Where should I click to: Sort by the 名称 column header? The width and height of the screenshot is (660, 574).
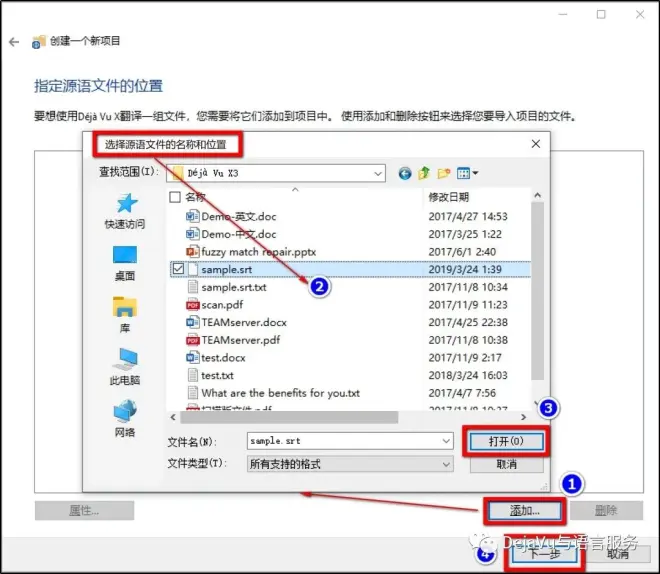[195, 197]
